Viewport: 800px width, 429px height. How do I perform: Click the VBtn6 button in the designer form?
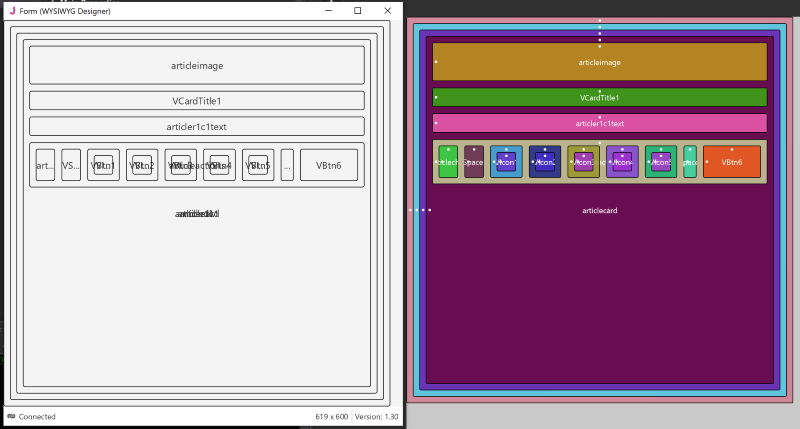click(x=329, y=165)
